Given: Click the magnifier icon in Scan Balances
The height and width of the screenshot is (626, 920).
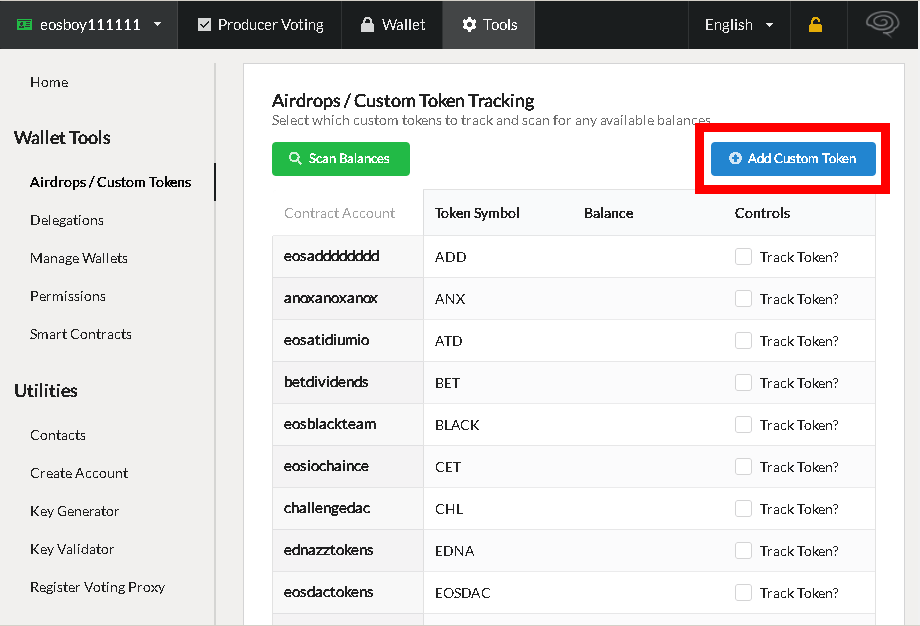Looking at the screenshot, I should click(x=295, y=158).
